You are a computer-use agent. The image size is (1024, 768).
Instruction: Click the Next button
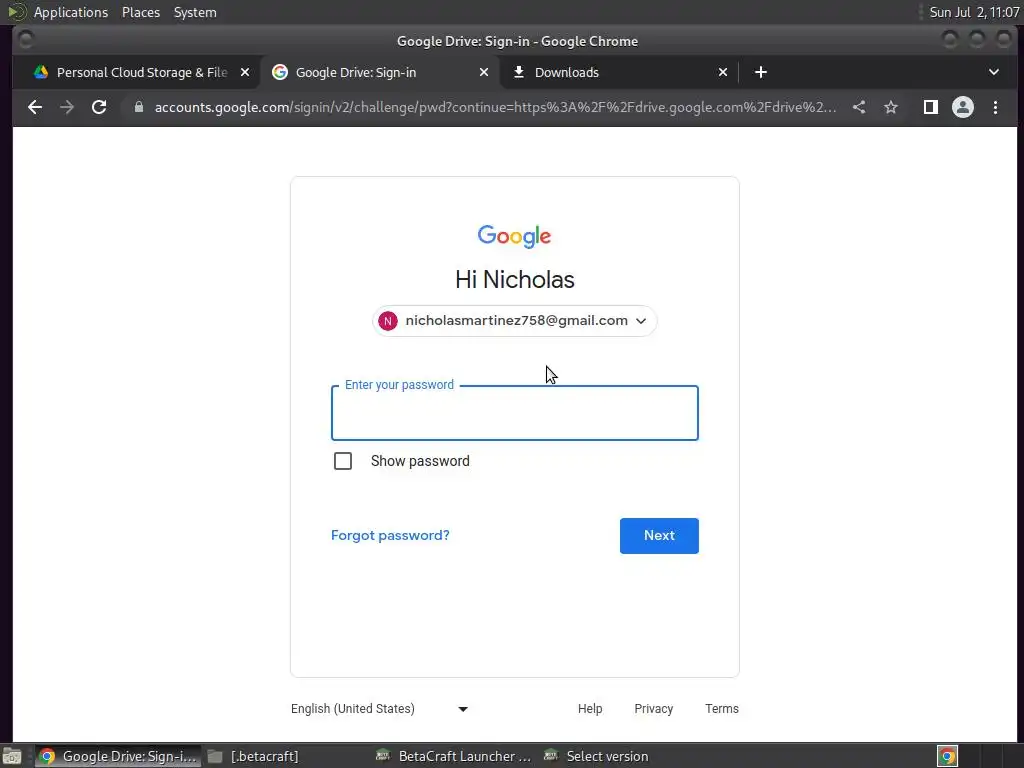(659, 536)
